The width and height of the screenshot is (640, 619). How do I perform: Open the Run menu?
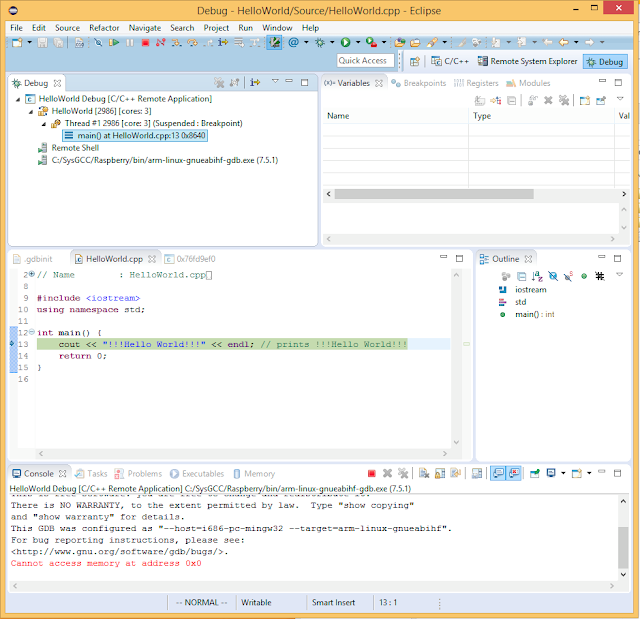click(x=246, y=28)
